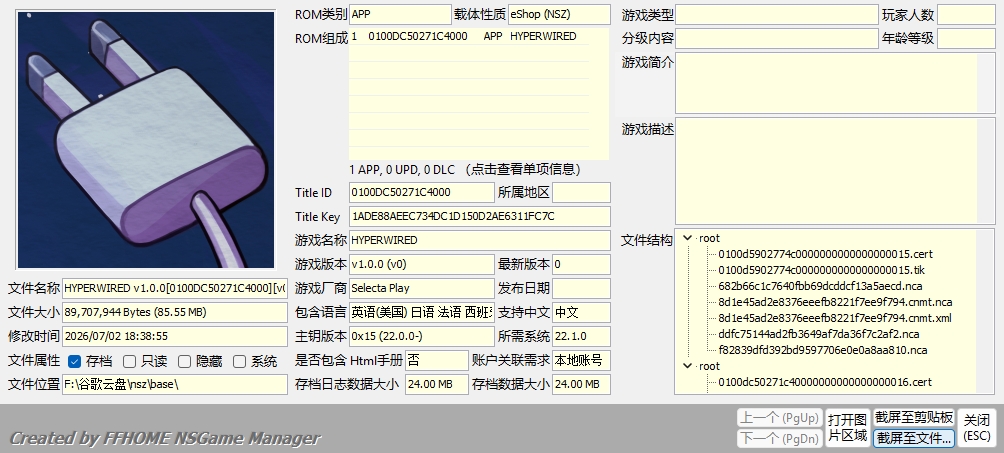This screenshot has height=453, width=1004.
Task: Select 8d1e45ad2e8376eeefb8221f7ee9f794.cnmt.nca tree item
Action: (x=835, y=302)
